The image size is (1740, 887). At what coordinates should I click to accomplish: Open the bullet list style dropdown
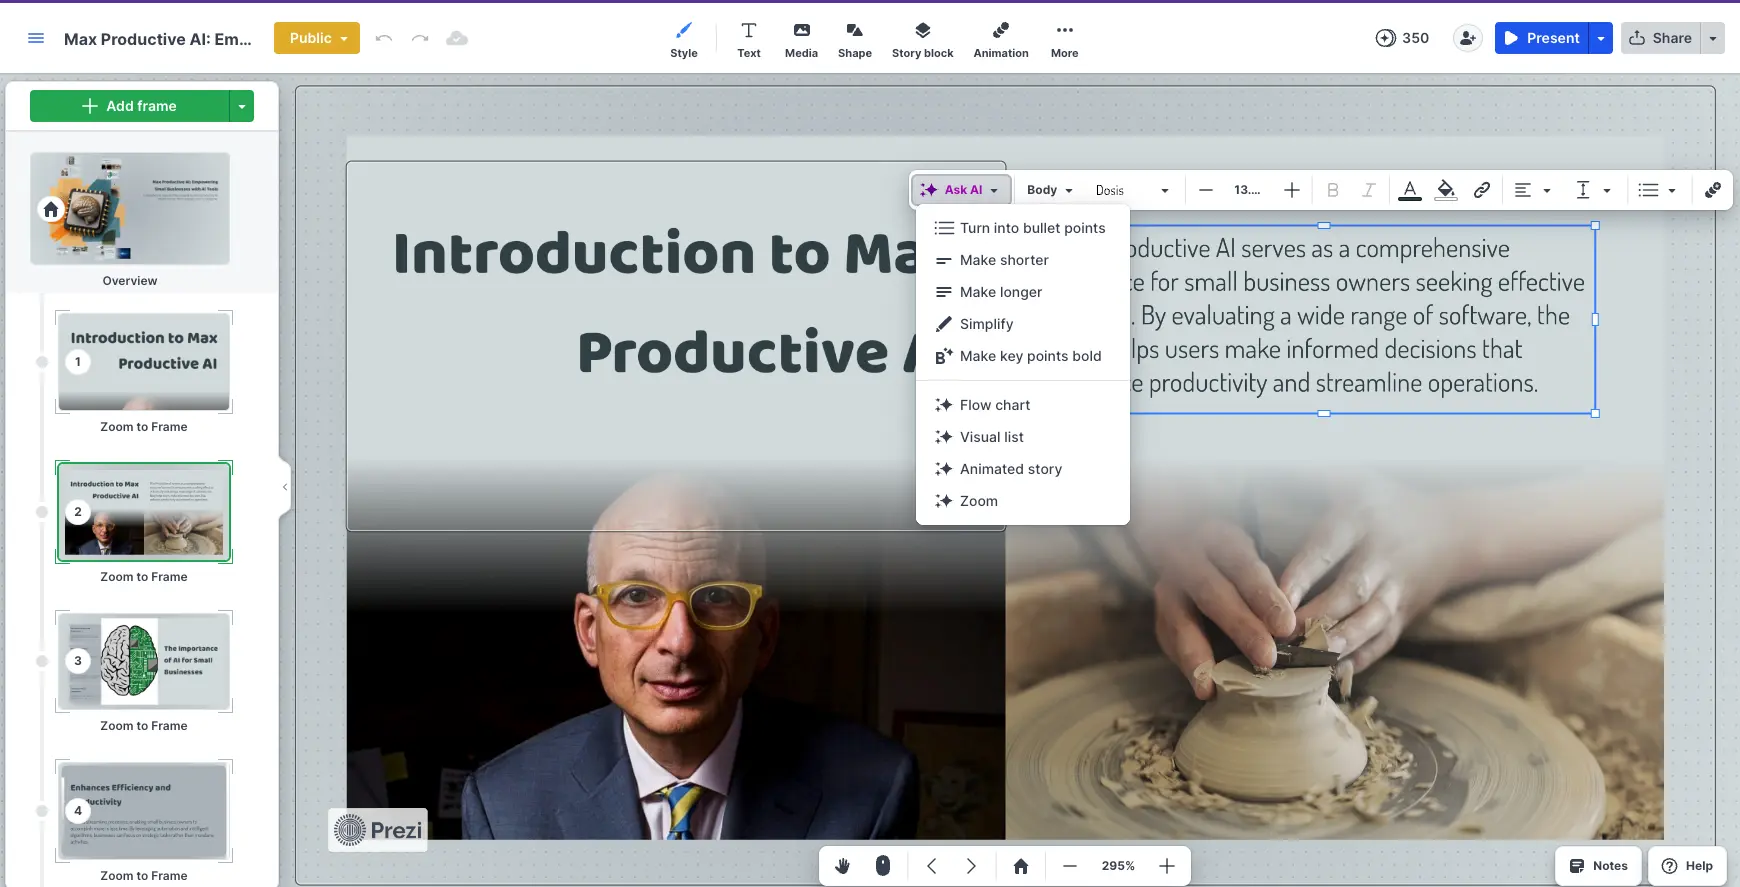(1657, 190)
